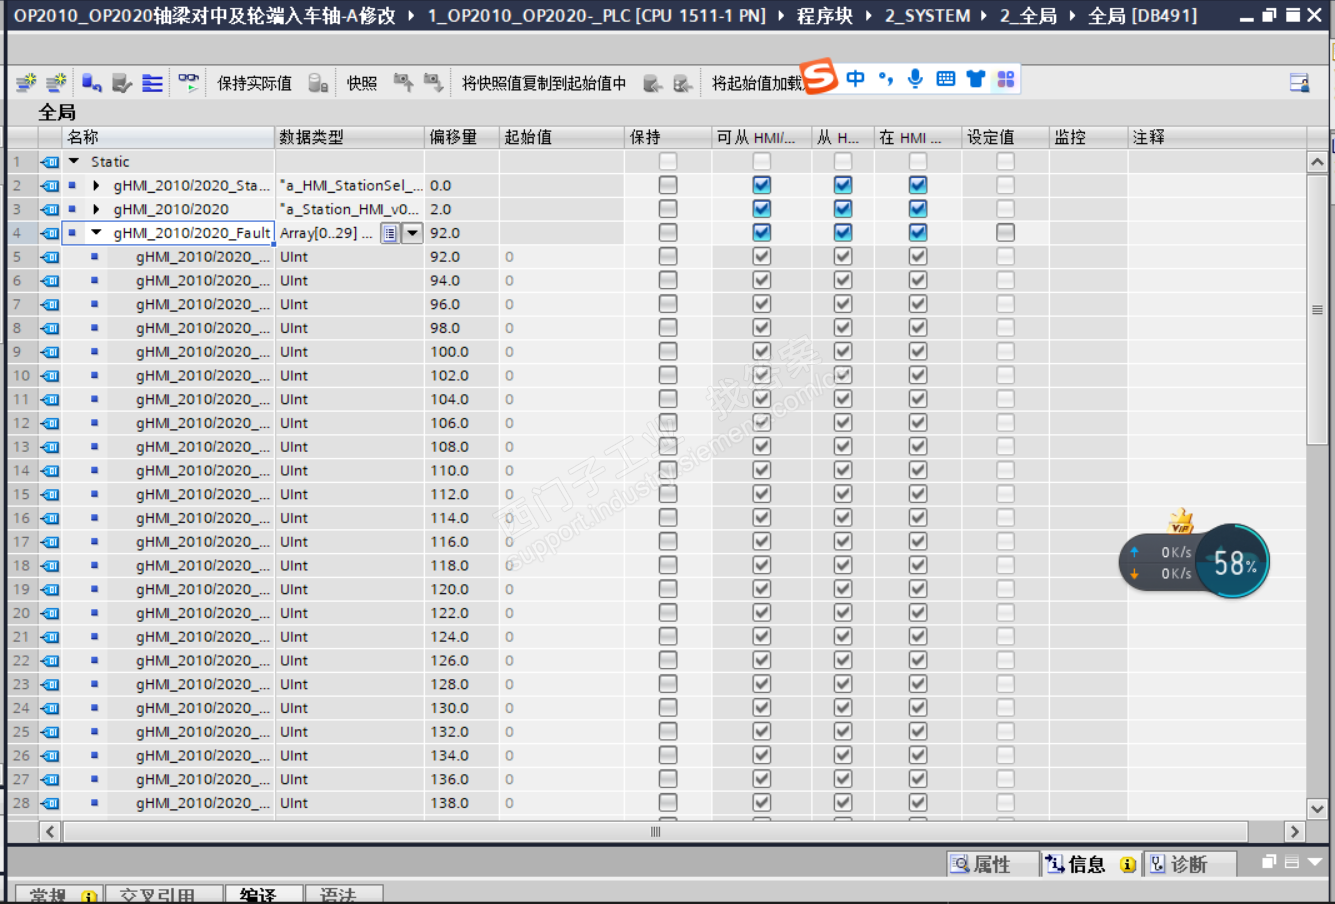Click the icon right of 保持实际值
Image resolution: width=1335 pixels, height=904 pixels.
[318, 83]
